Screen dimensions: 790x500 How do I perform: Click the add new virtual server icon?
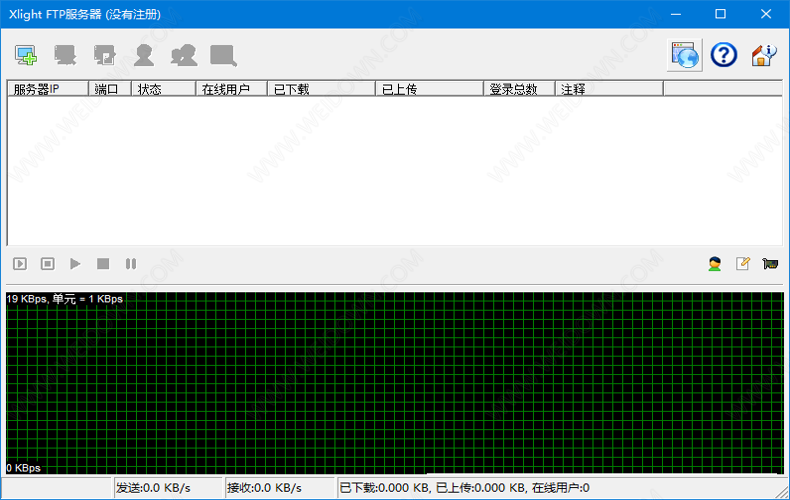(26, 55)
